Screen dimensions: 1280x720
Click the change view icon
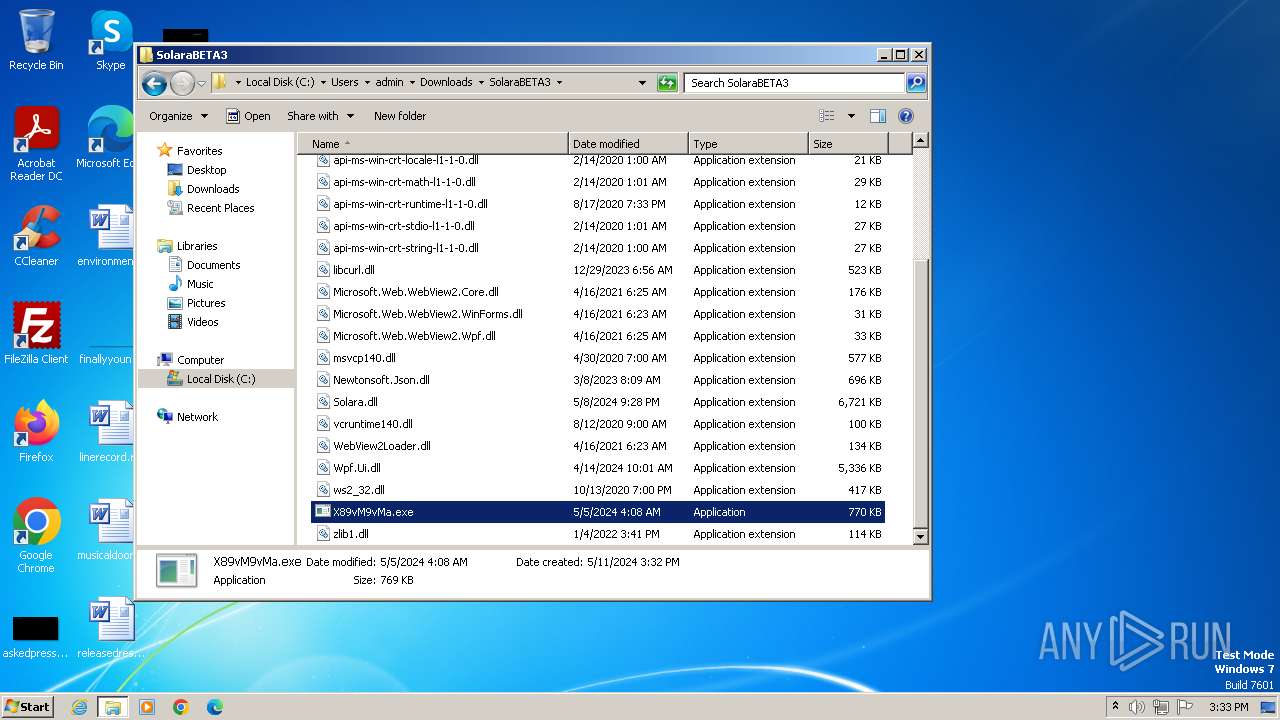pyautogui.click(x=827, y=116)
